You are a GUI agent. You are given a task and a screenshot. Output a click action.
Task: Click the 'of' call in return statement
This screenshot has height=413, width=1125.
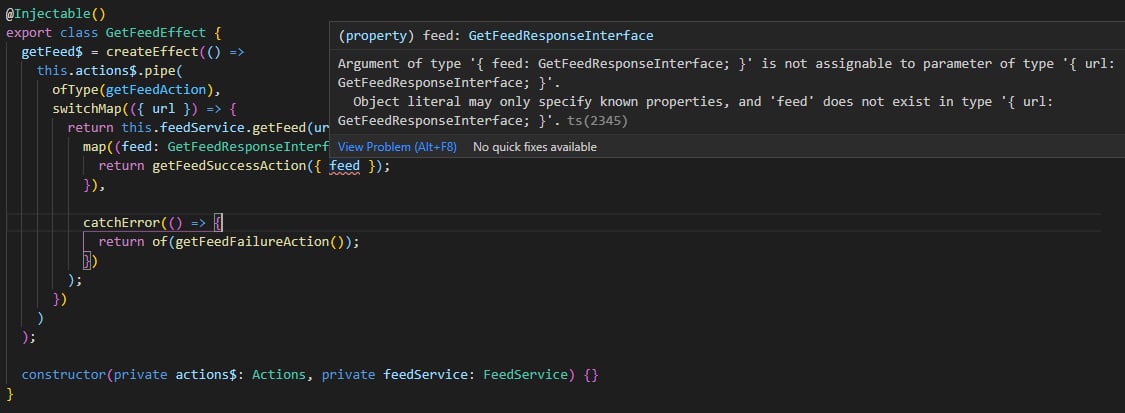[159, 242]
